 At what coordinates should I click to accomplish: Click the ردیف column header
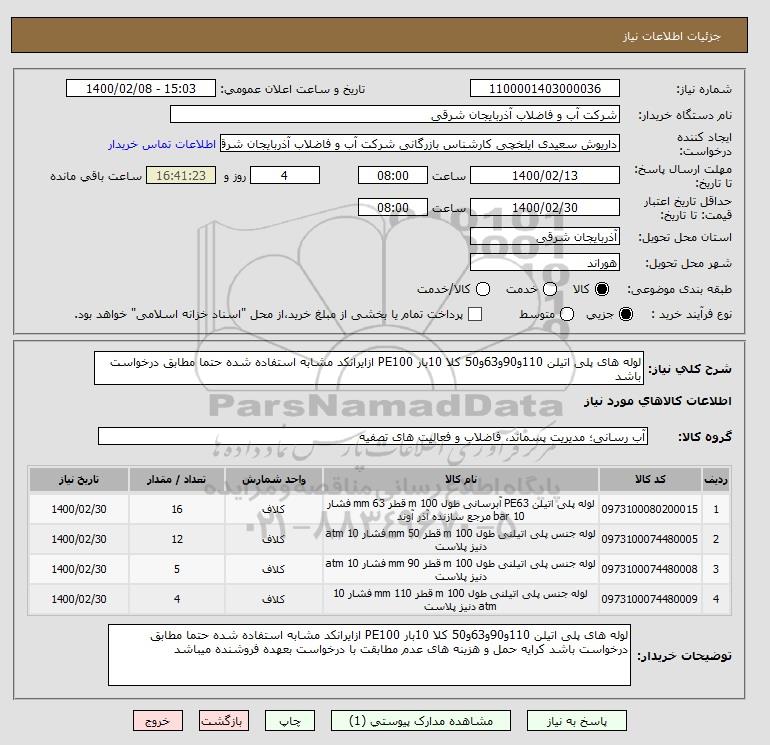[x=715, y=479]
